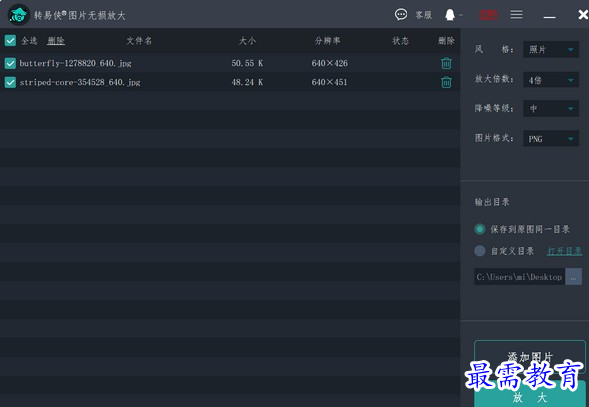This screenshot has width=589, height=407.
Task: Open the 降噪等级 dropdown
Action: (551, 109)
